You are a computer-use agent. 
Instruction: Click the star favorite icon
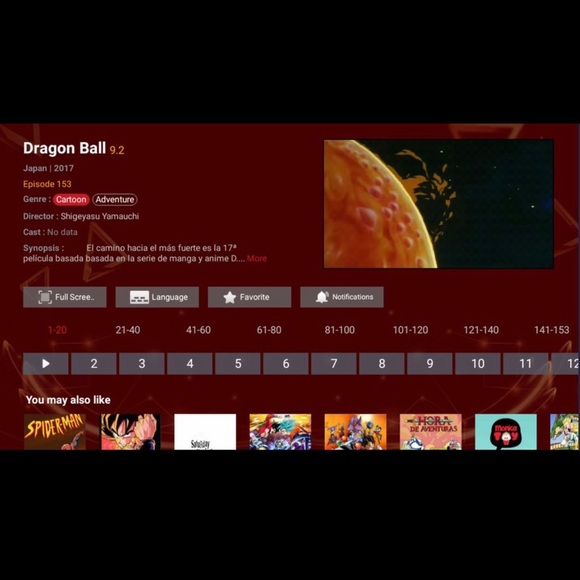pos(230,297)
